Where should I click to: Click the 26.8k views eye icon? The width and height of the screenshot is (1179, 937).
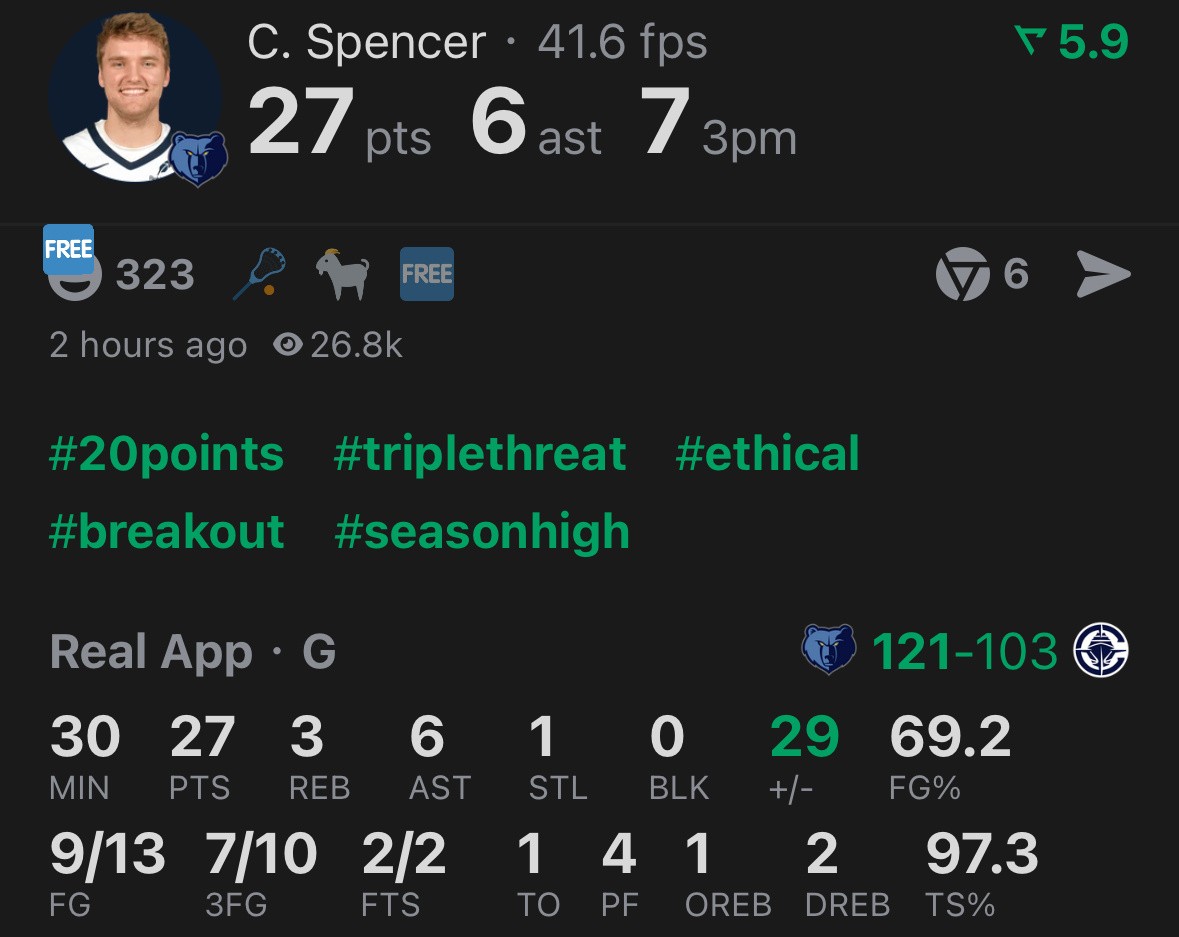288,345
